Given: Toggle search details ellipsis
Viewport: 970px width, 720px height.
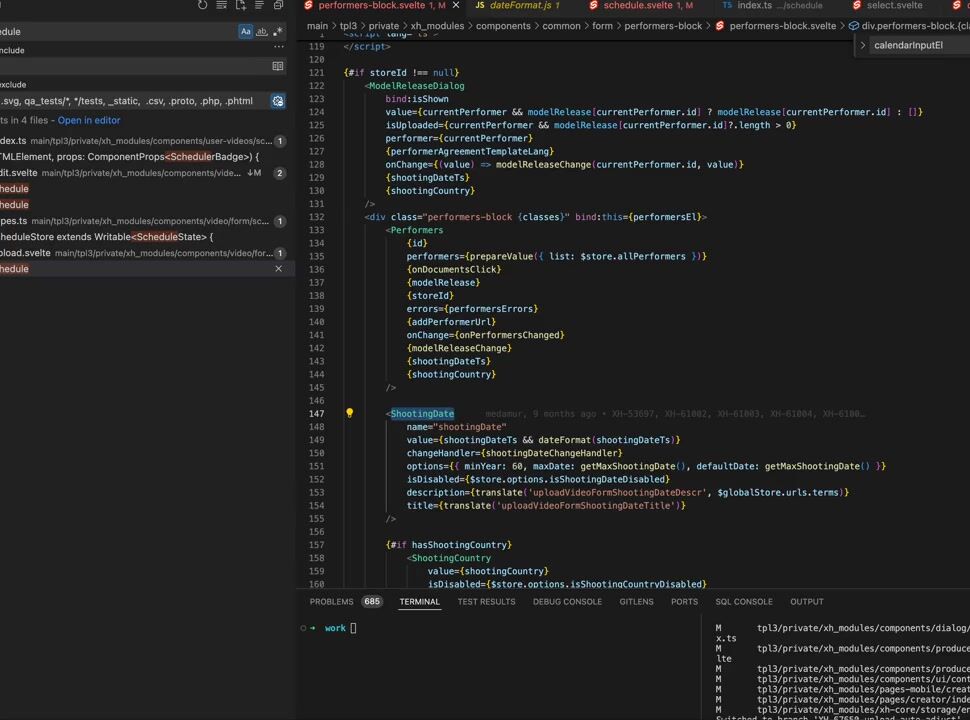Looking at the screenshot, I should pos(279,47).
